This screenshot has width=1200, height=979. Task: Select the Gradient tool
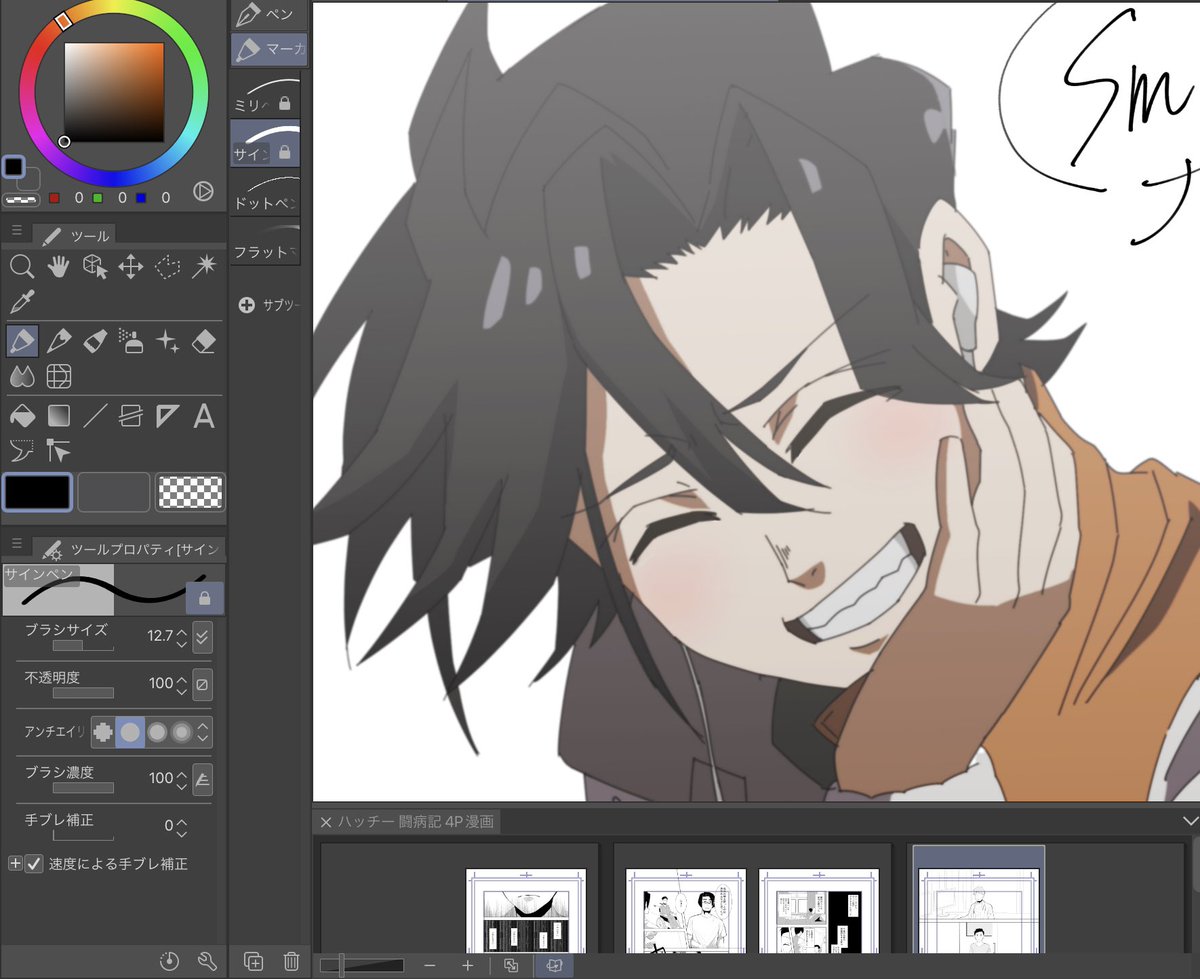(x=59, y=415)
